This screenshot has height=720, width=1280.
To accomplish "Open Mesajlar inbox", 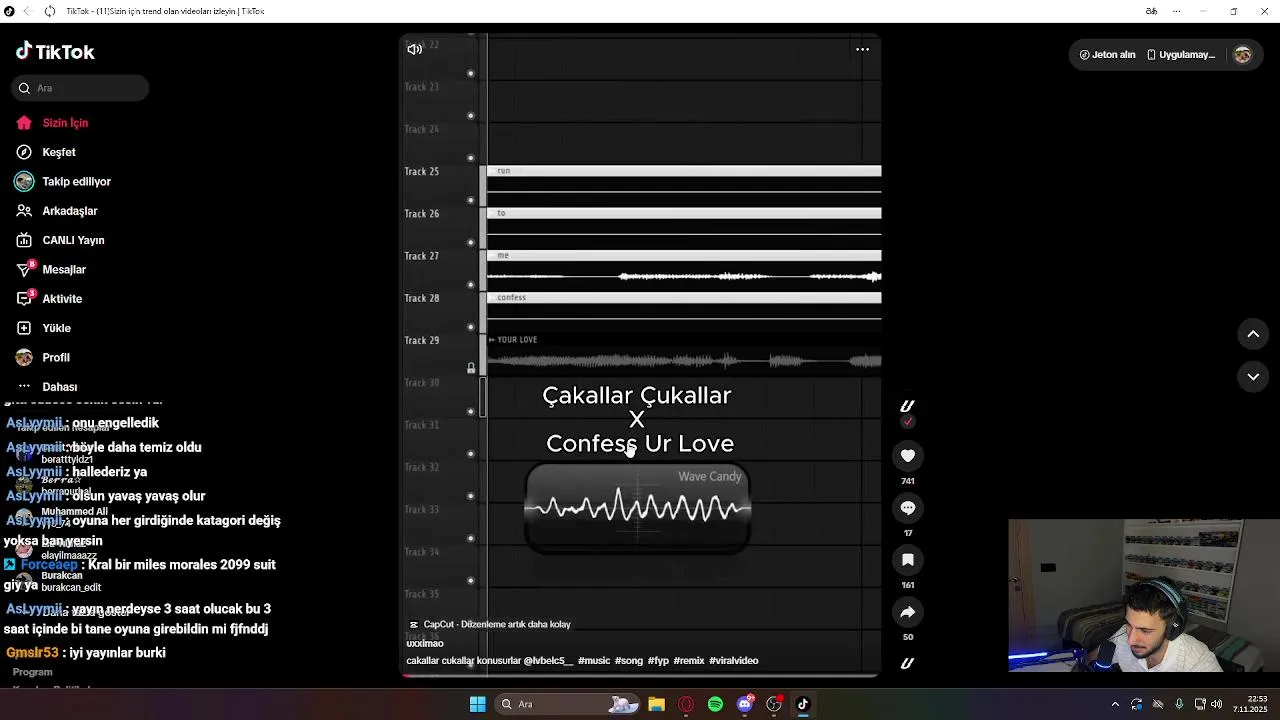I will (x=64, y=269).
